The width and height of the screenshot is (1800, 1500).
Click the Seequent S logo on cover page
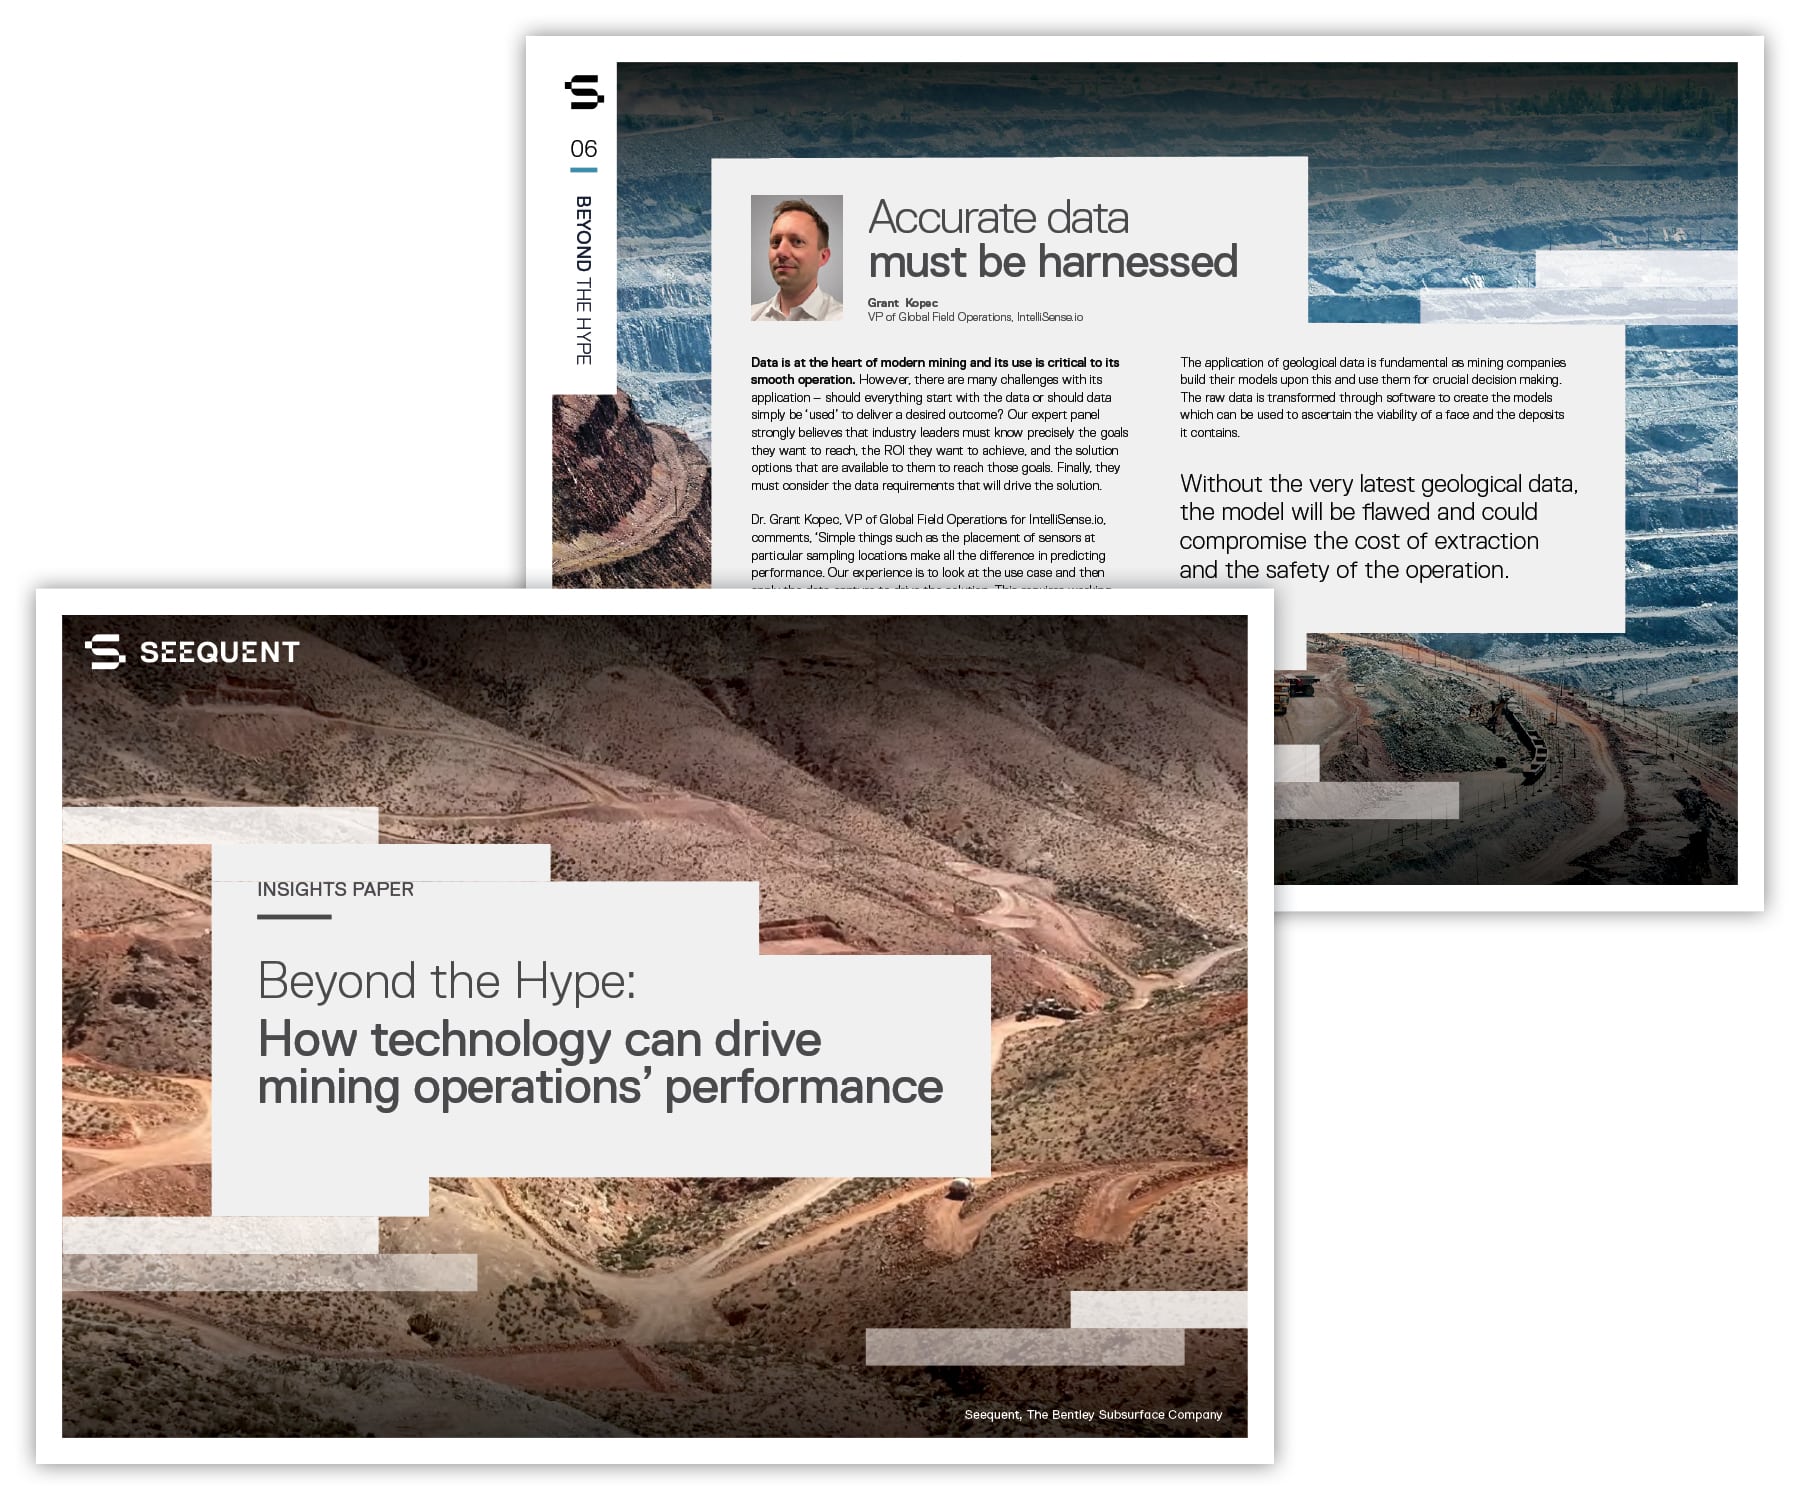pos(105,652)
